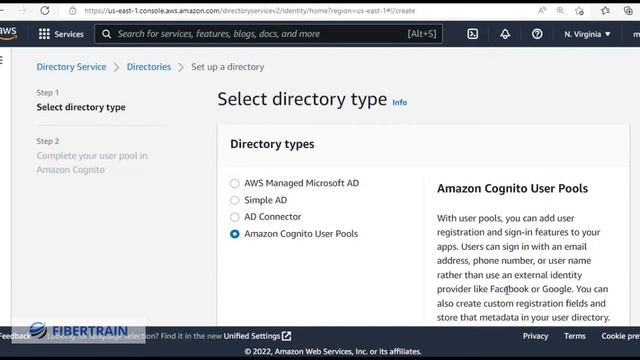
Task: Go to Directories breadcrumb link
Action: (x=149, y=67)
